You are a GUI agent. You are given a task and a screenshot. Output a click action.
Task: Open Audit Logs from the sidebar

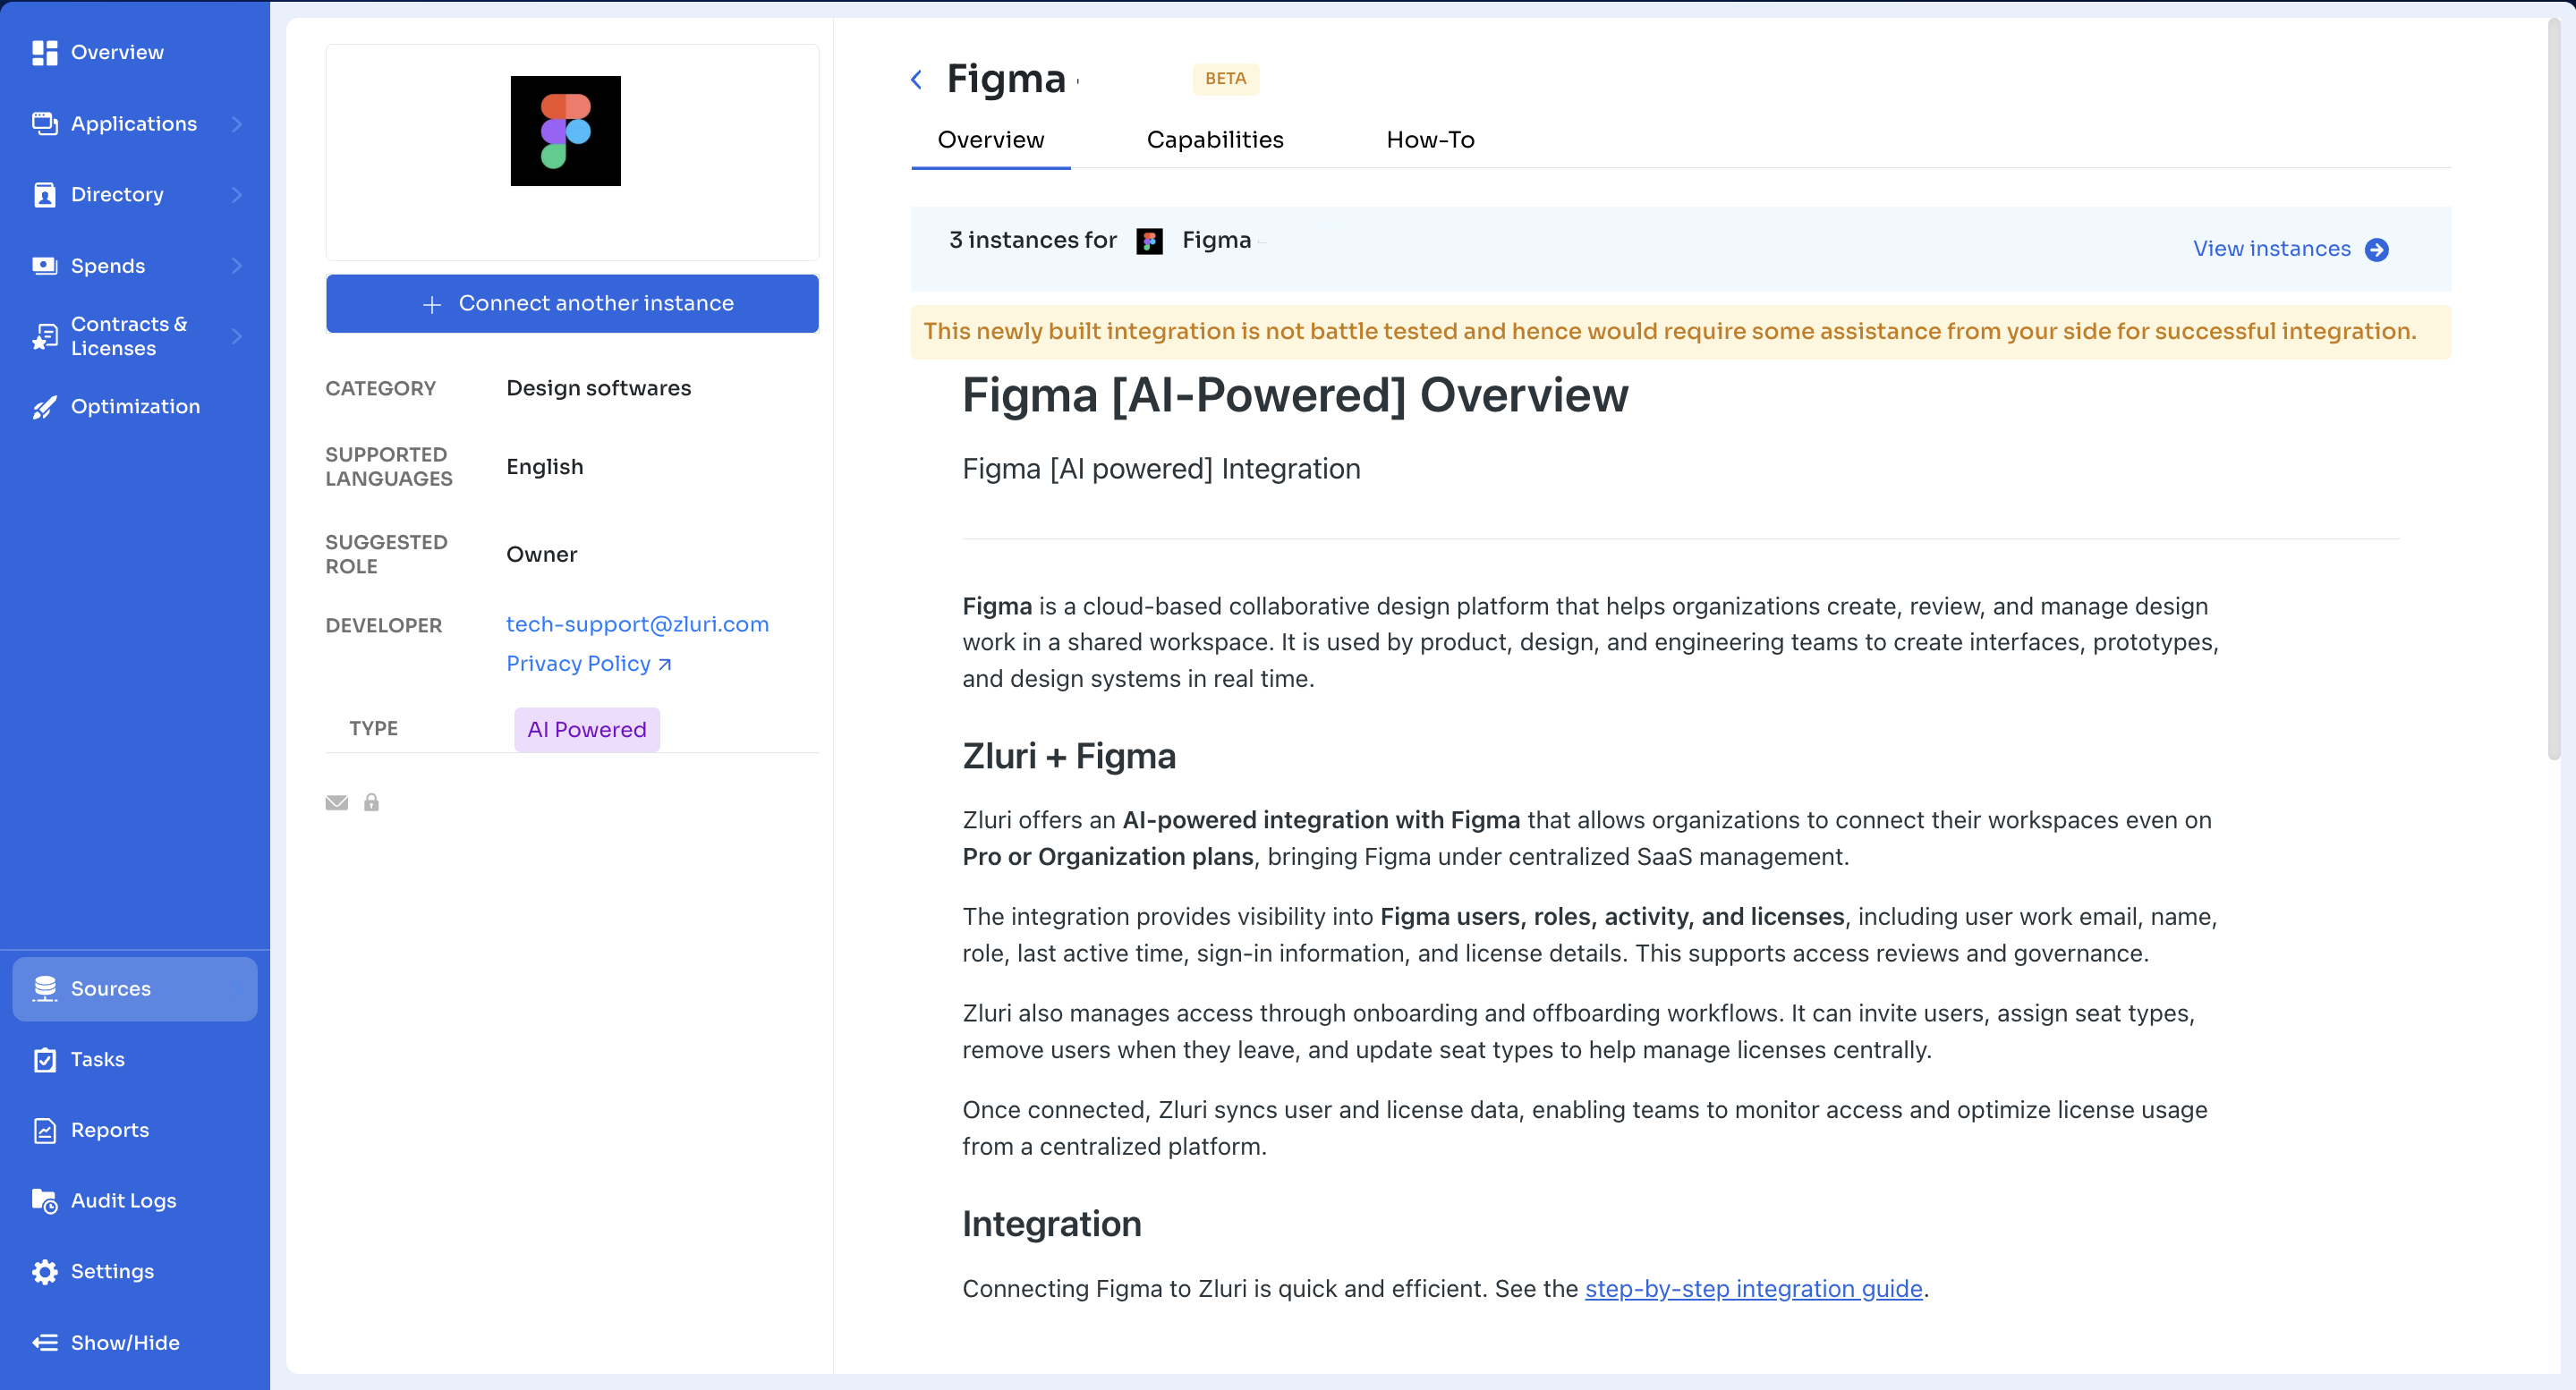pyautogui.click(x=123, y=1200)
